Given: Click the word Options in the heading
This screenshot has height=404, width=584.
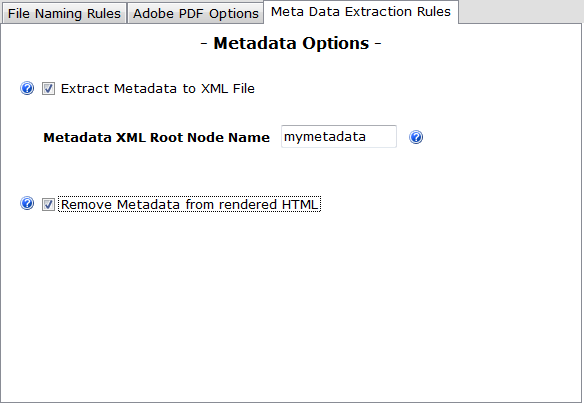Looking at the screenshot, I should (336, 43).
